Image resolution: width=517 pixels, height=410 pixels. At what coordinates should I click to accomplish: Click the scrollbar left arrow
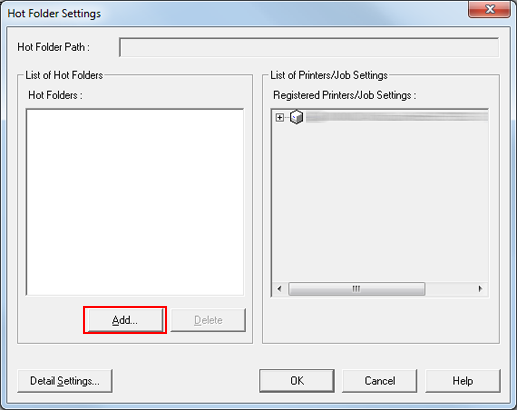click(280, 289)
